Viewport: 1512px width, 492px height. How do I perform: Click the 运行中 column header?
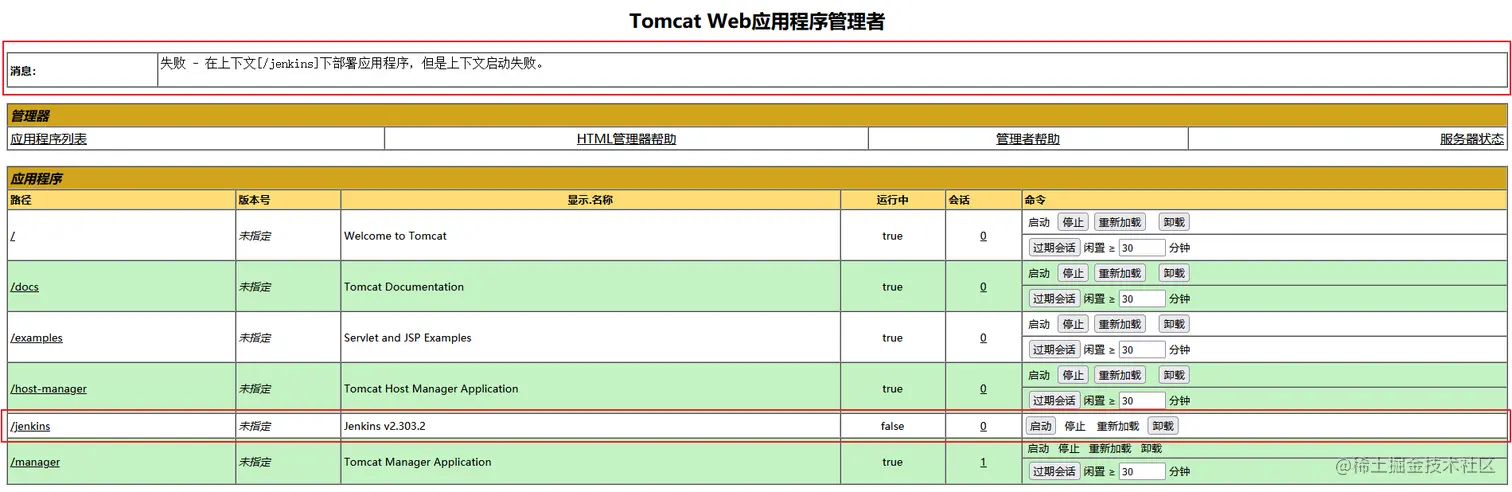(x=892, y=200)
